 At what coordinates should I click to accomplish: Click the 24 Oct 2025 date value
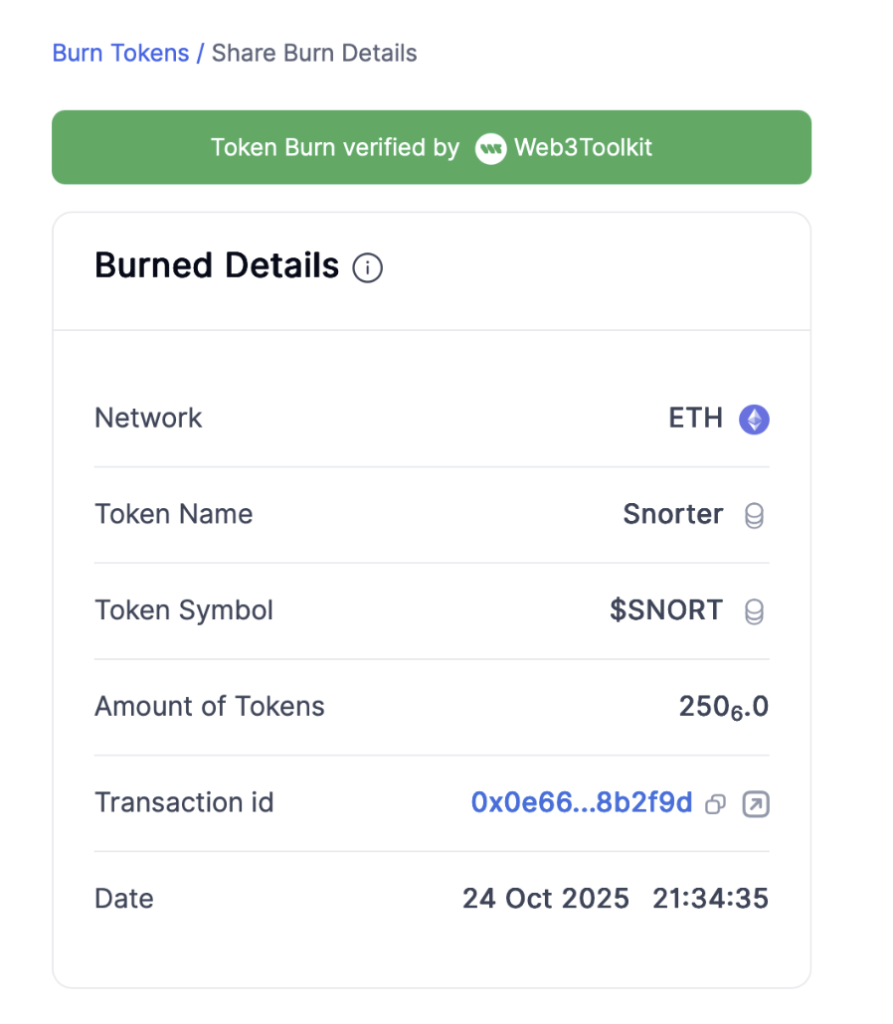point(545,898)
